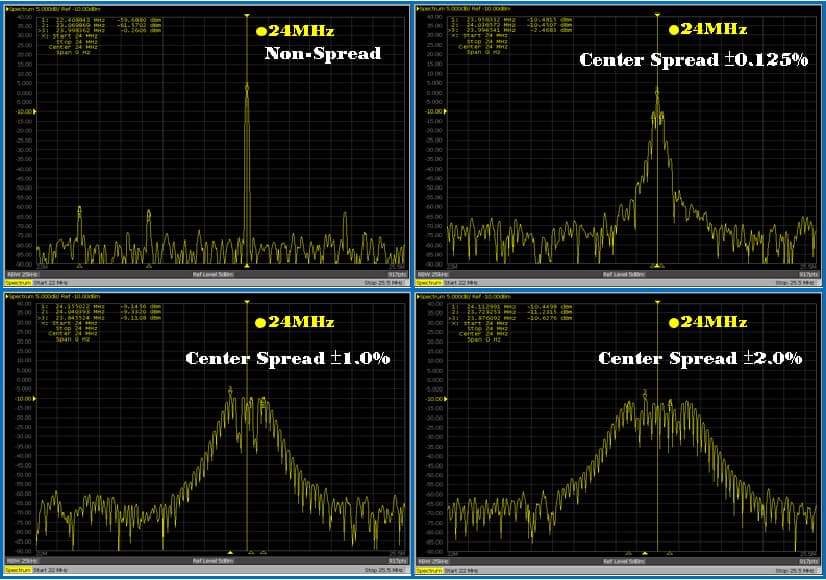Click the 'Spectrum 5.000dB/ Ref -10.00dBm' title of ±1.0% panel
This screenshot has width=826, height=580.
coord(53,297)
